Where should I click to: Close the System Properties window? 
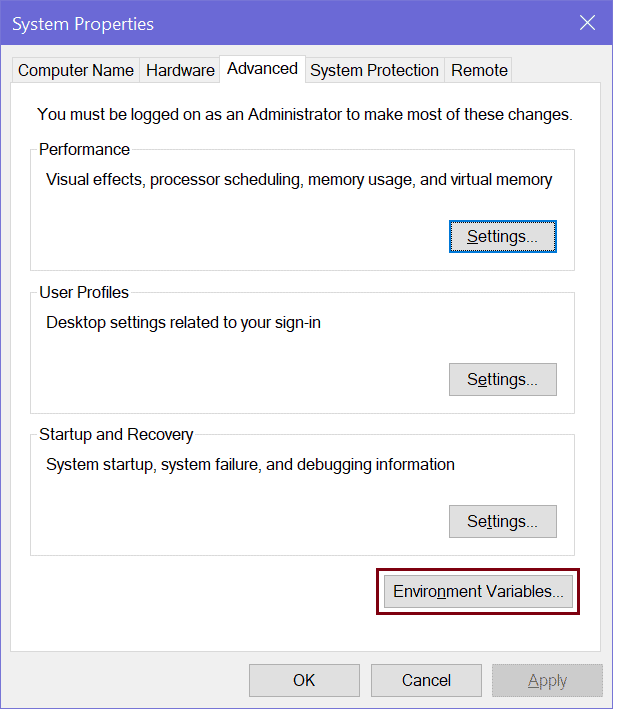(x=585, y=23)
